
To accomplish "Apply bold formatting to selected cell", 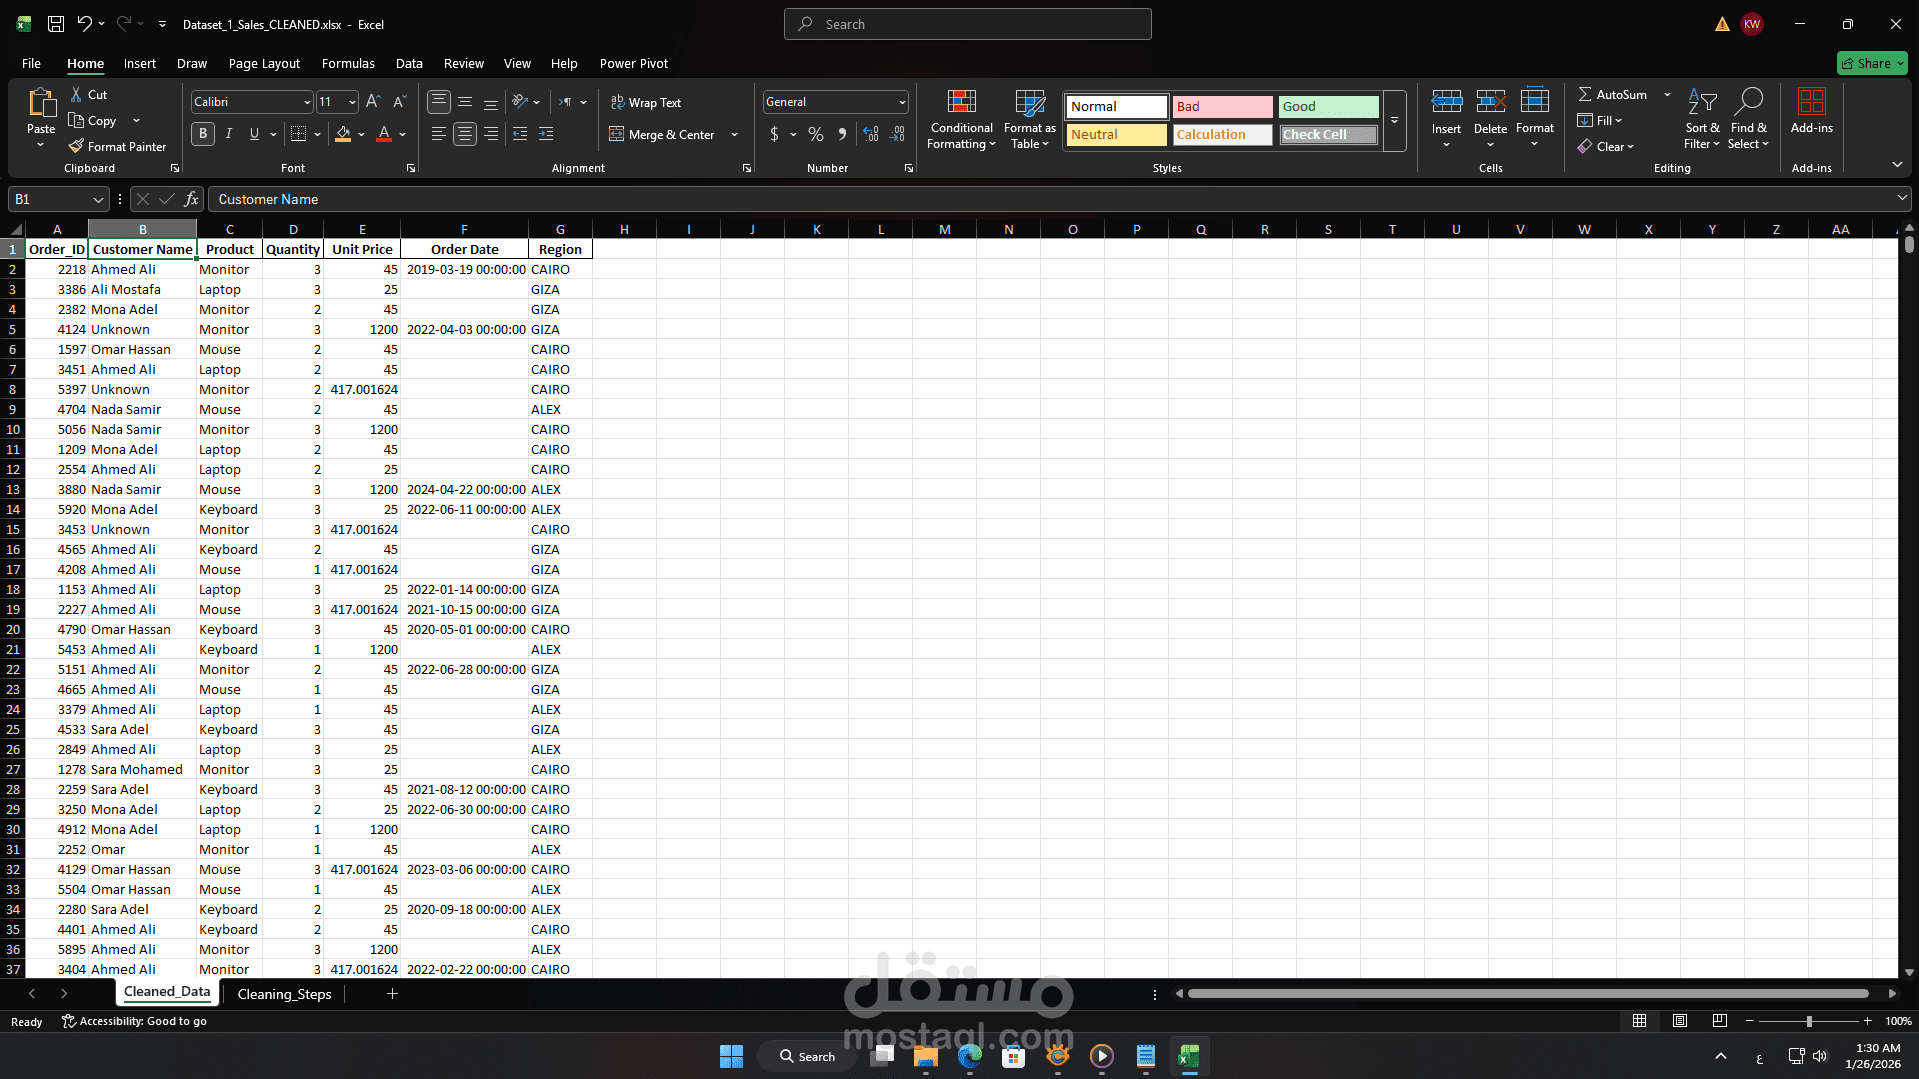I will (x=202, y=133).
